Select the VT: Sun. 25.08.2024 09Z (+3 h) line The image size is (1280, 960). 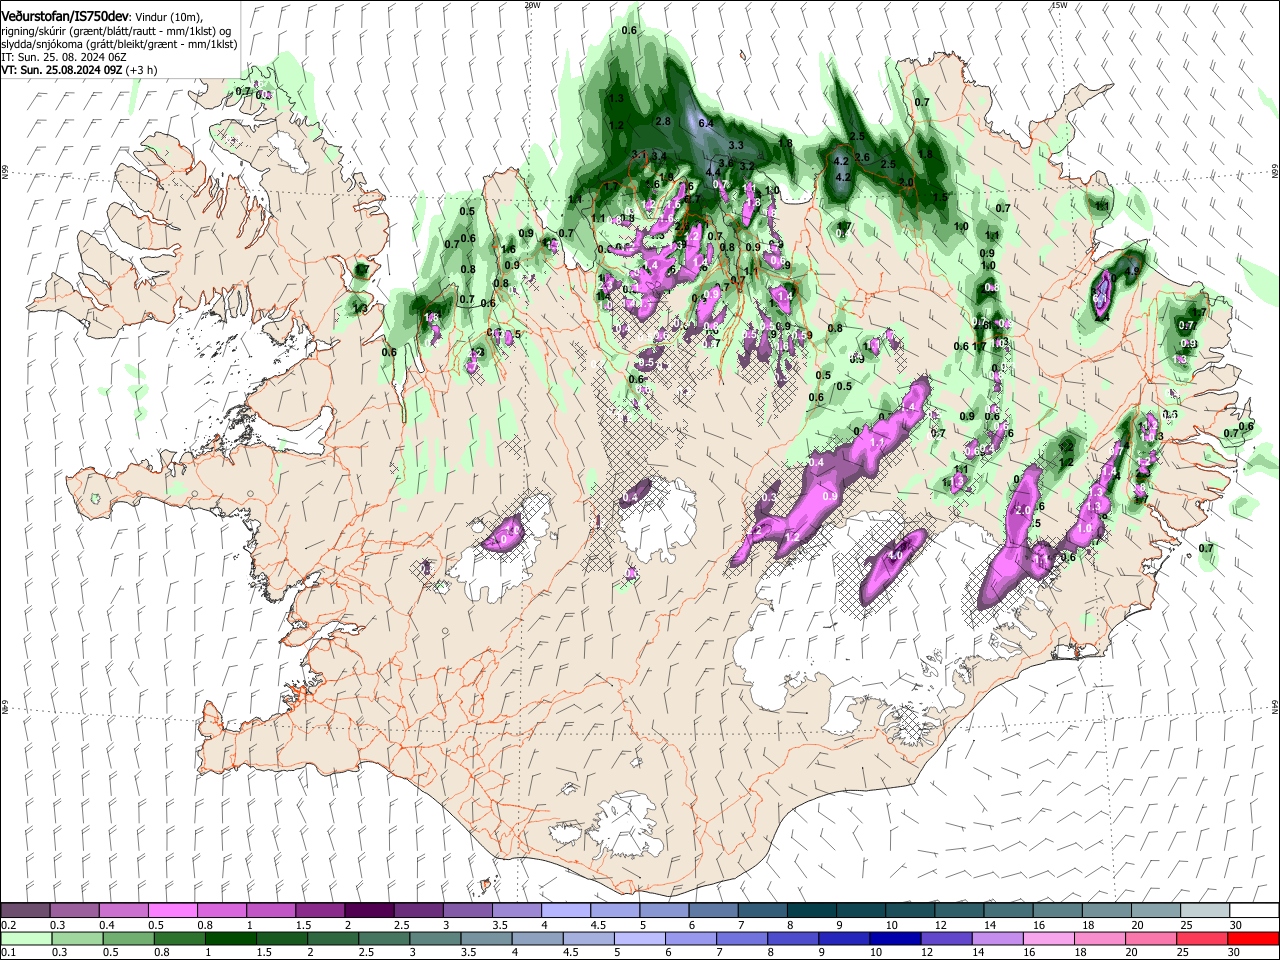tap(79, 71)
